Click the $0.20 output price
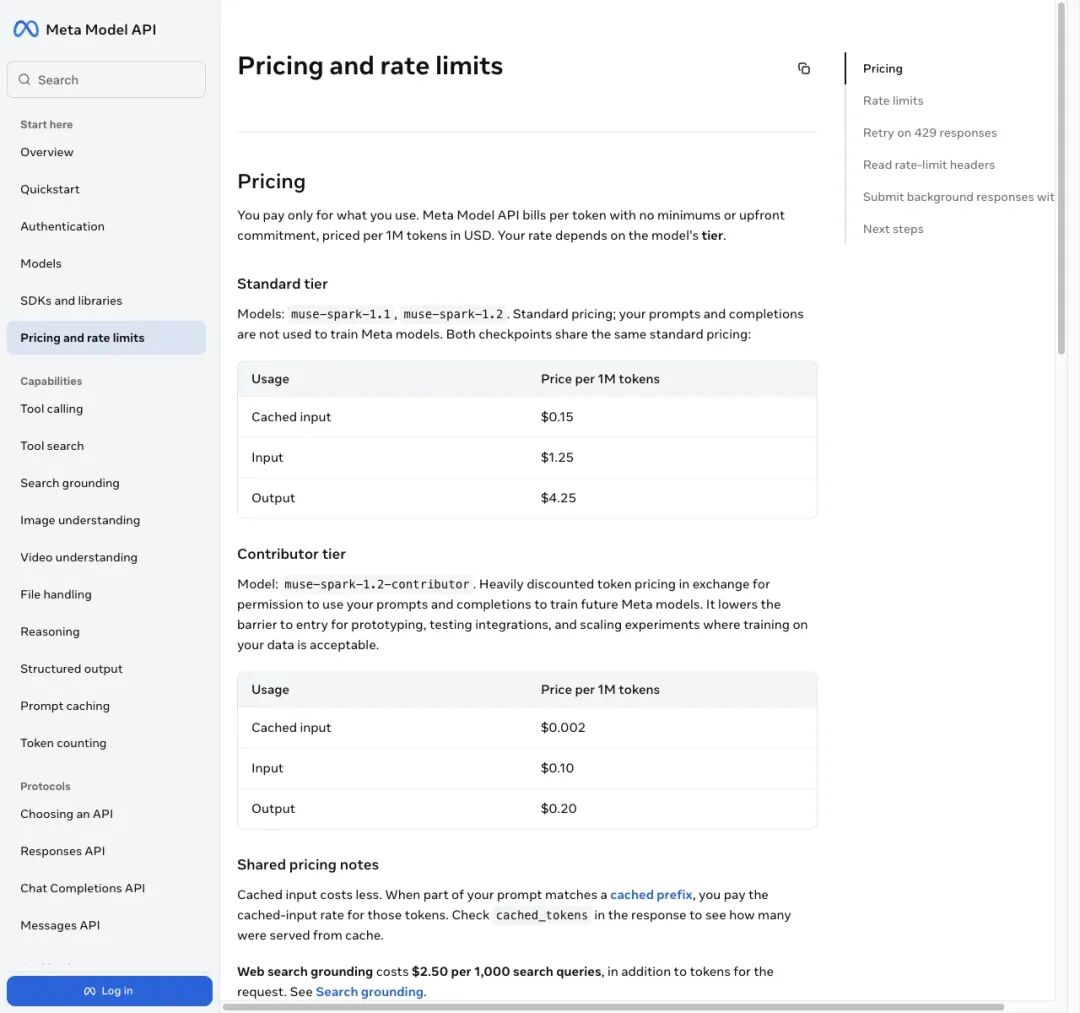Viewport: 1080px width, 1013px height. pos(558,809)
